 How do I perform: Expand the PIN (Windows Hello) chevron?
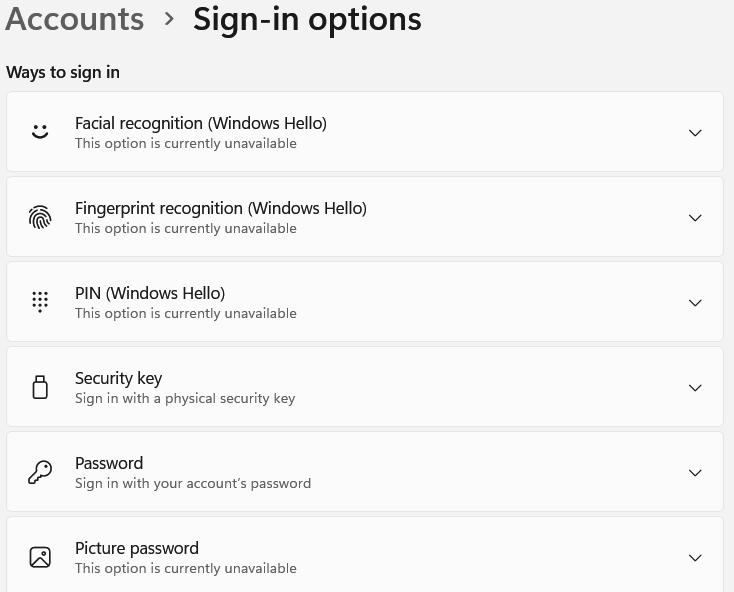pyautogui.click(x=695, y=303)
